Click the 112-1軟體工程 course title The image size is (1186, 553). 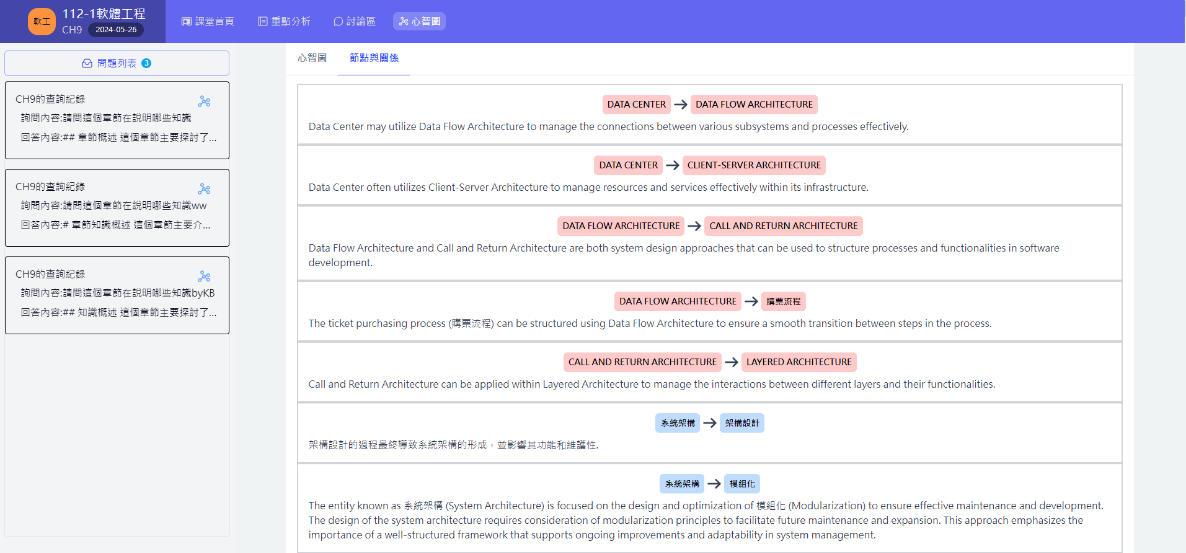[x=104, y=14]
